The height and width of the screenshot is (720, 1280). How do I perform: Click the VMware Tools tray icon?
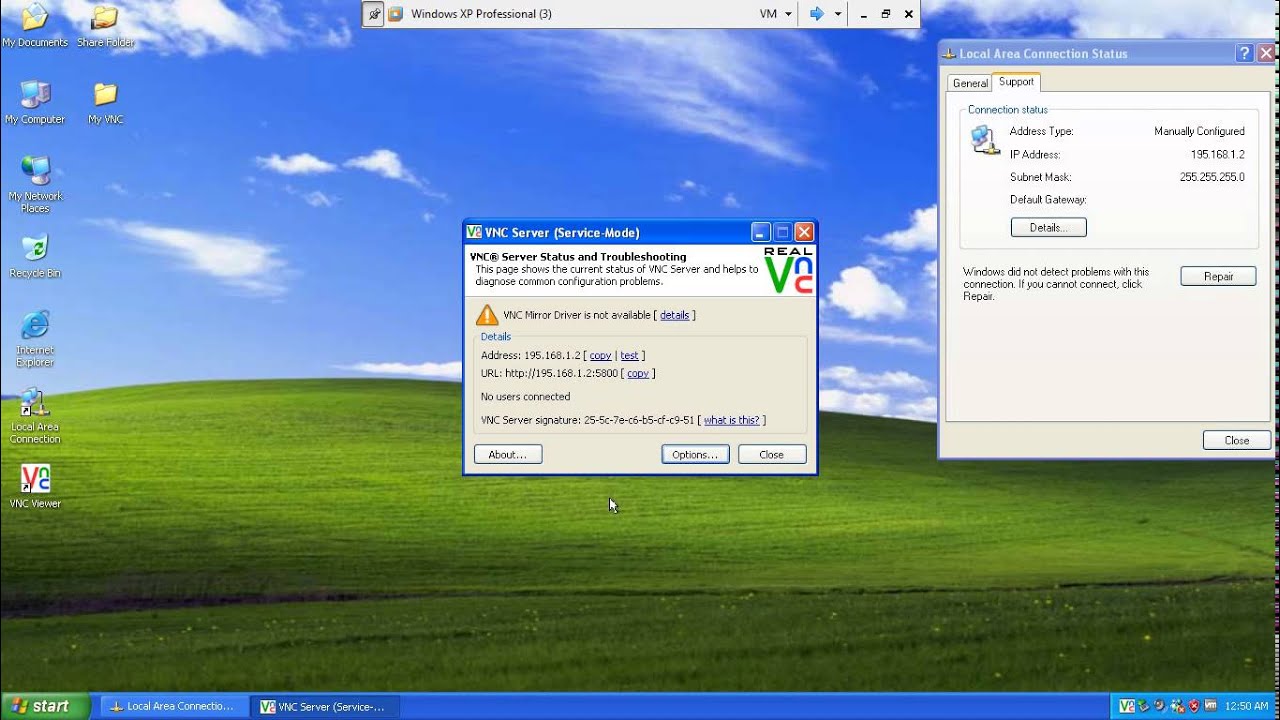tap(1210, 706)
